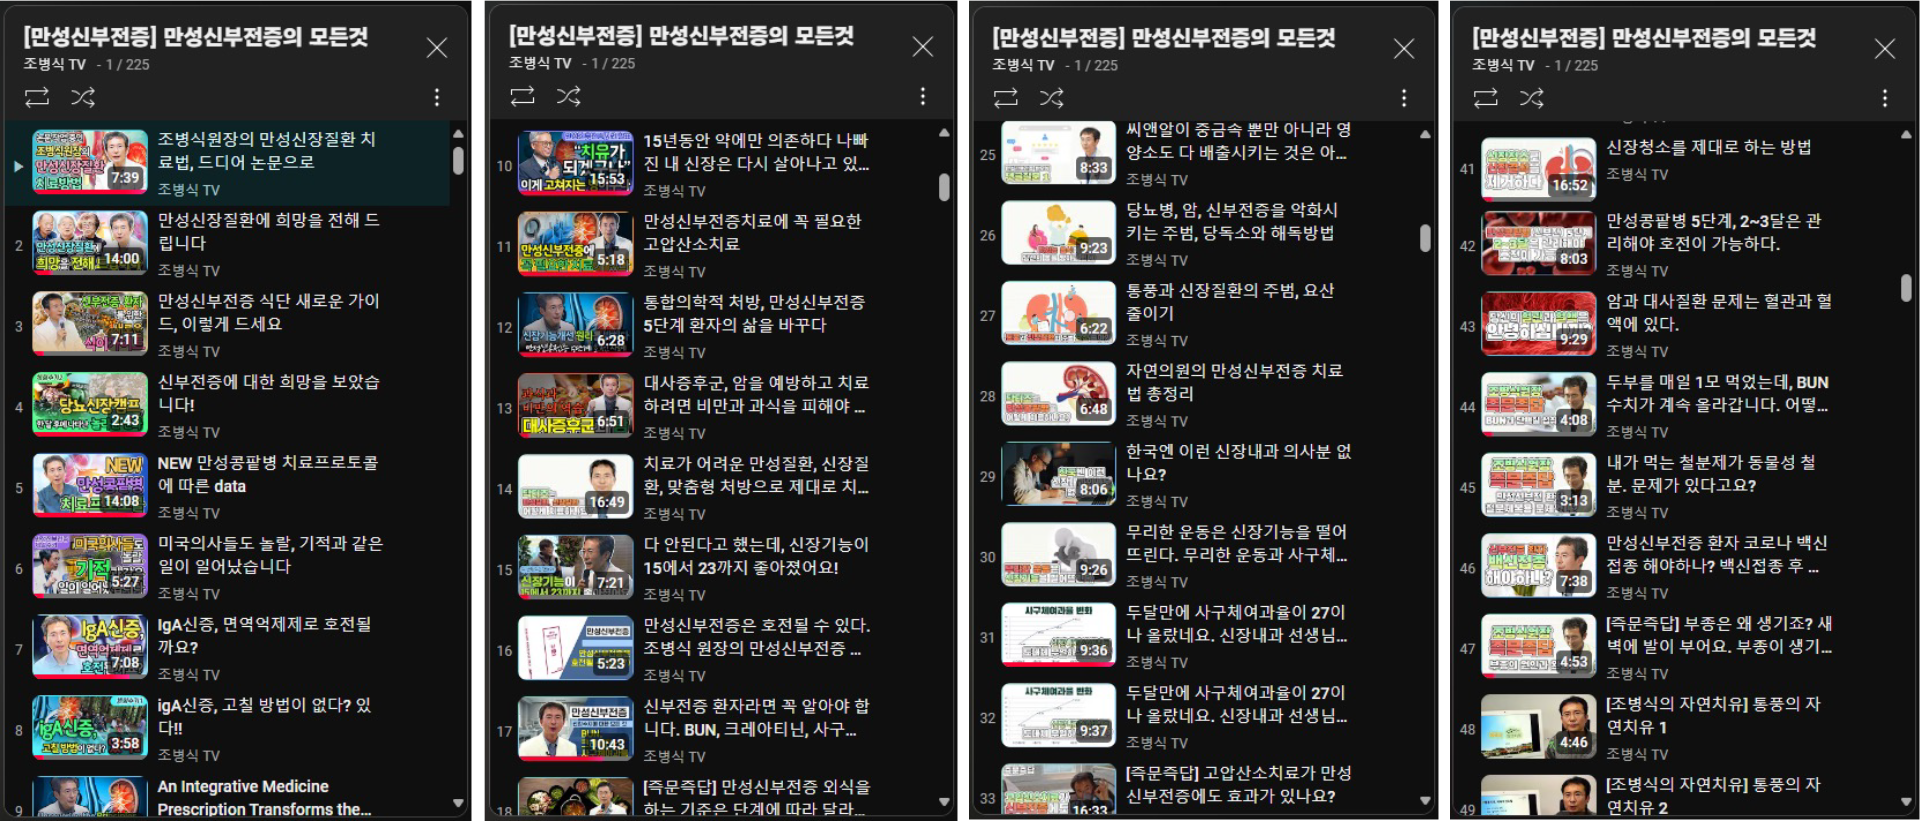Click the scrollbar thumb in the rightmost panel

pyautogui.click(x=1906, y=288)
